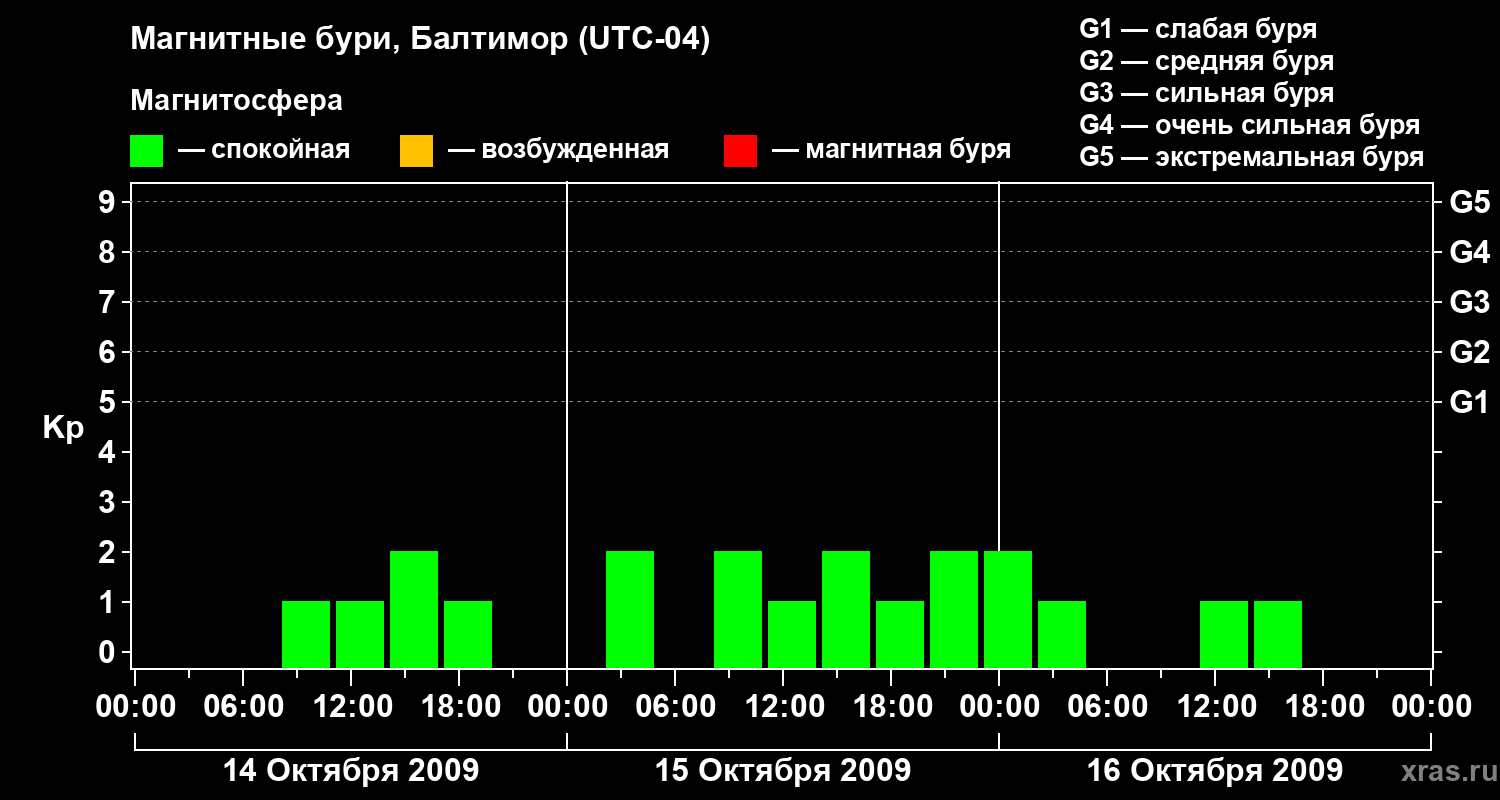Click the first green bar on 14 October
This screenshot has width=1500, height=800.
pos(306,634)
